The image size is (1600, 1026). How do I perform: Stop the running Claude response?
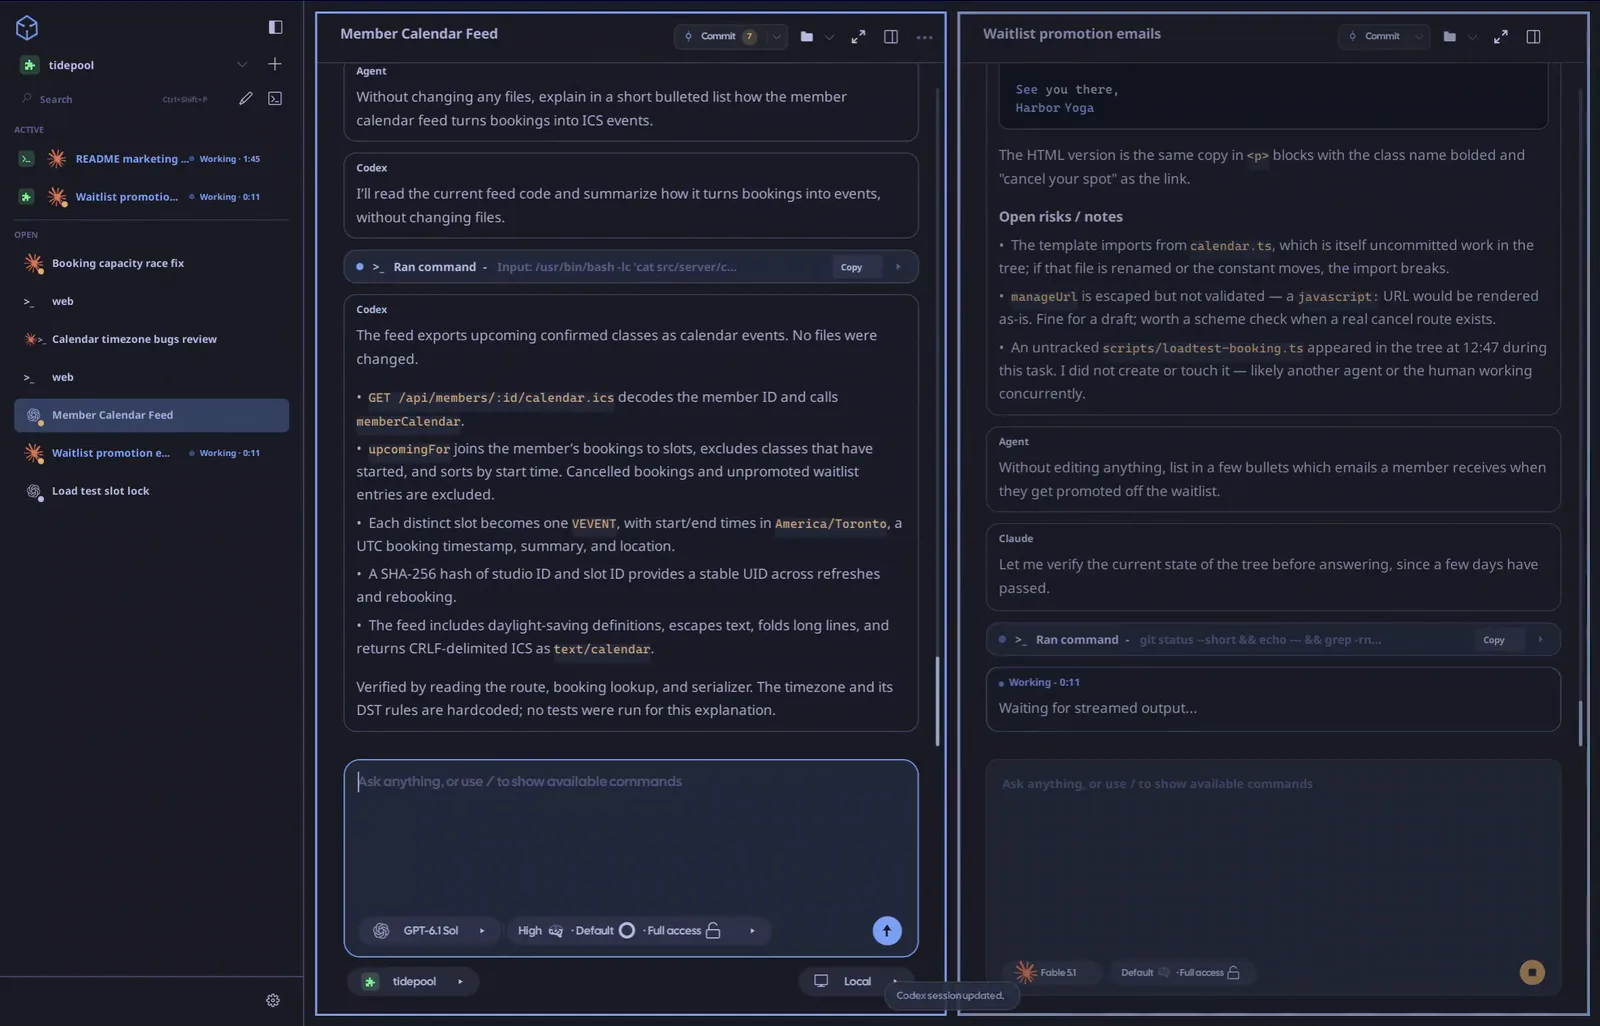(1532, 972)
